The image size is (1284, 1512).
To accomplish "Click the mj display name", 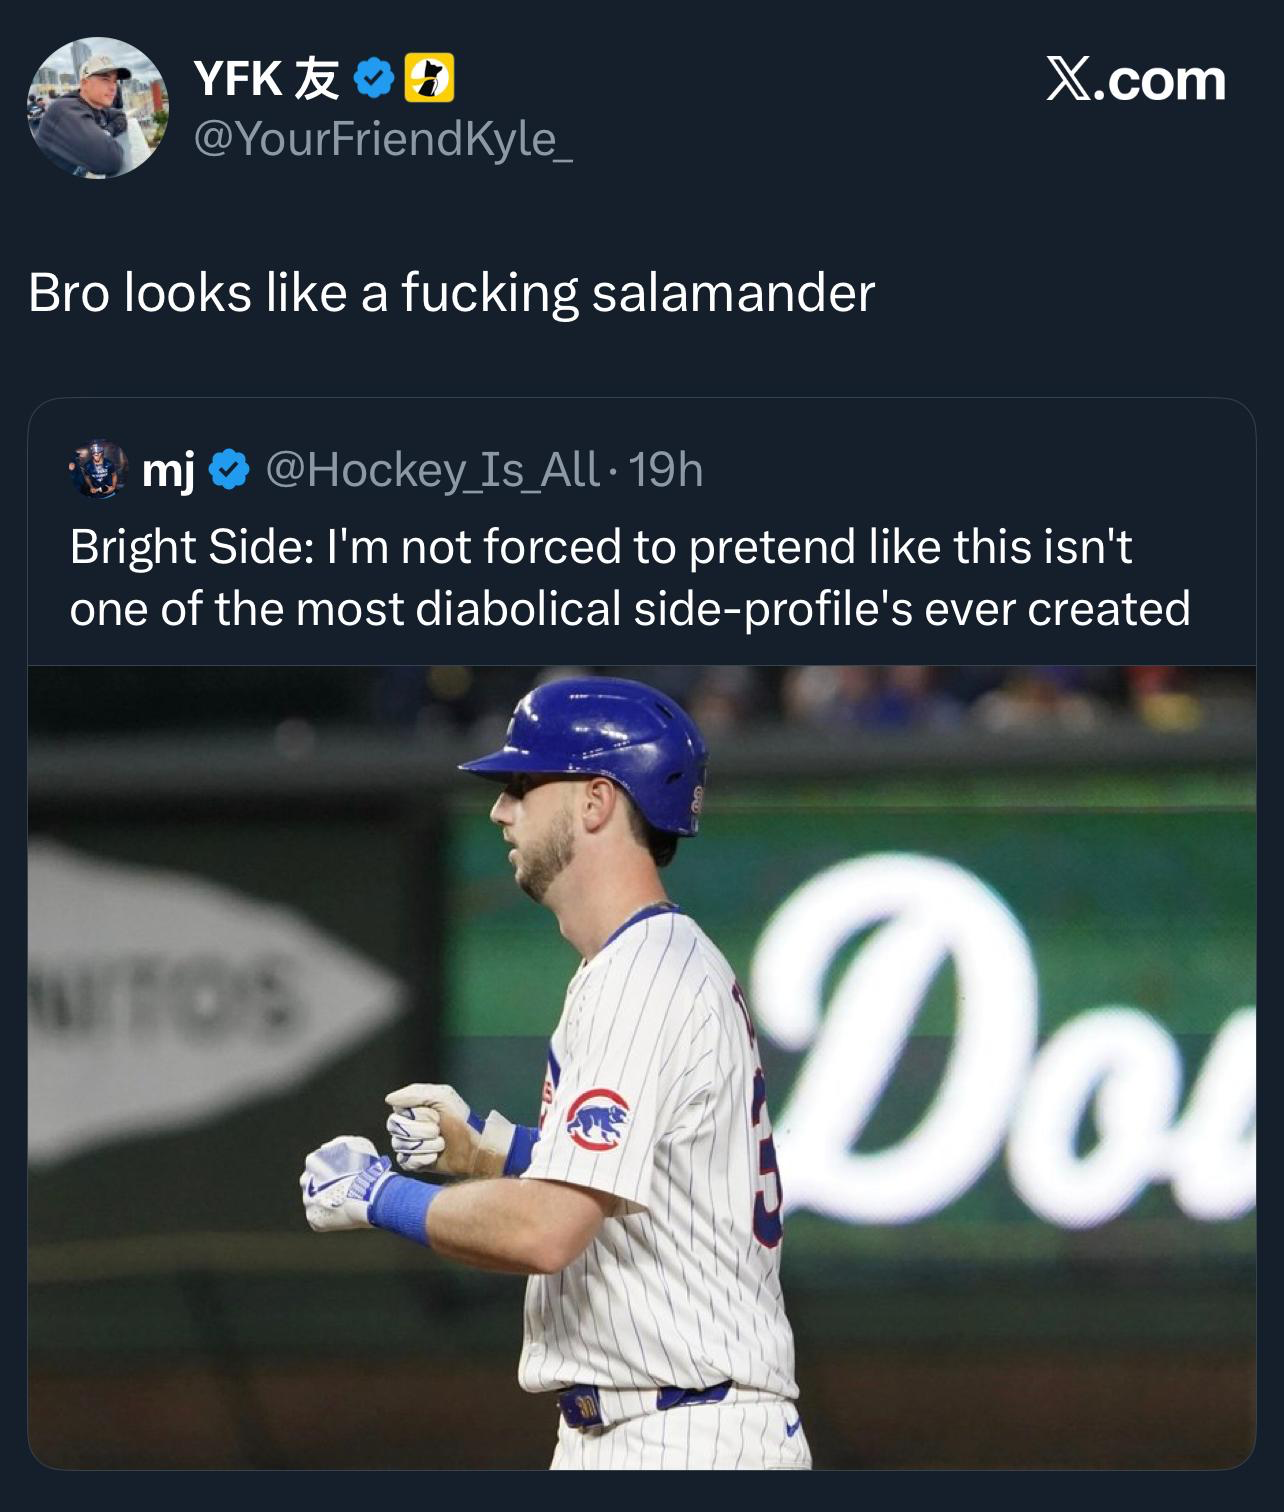I will [x=168, y=469].
